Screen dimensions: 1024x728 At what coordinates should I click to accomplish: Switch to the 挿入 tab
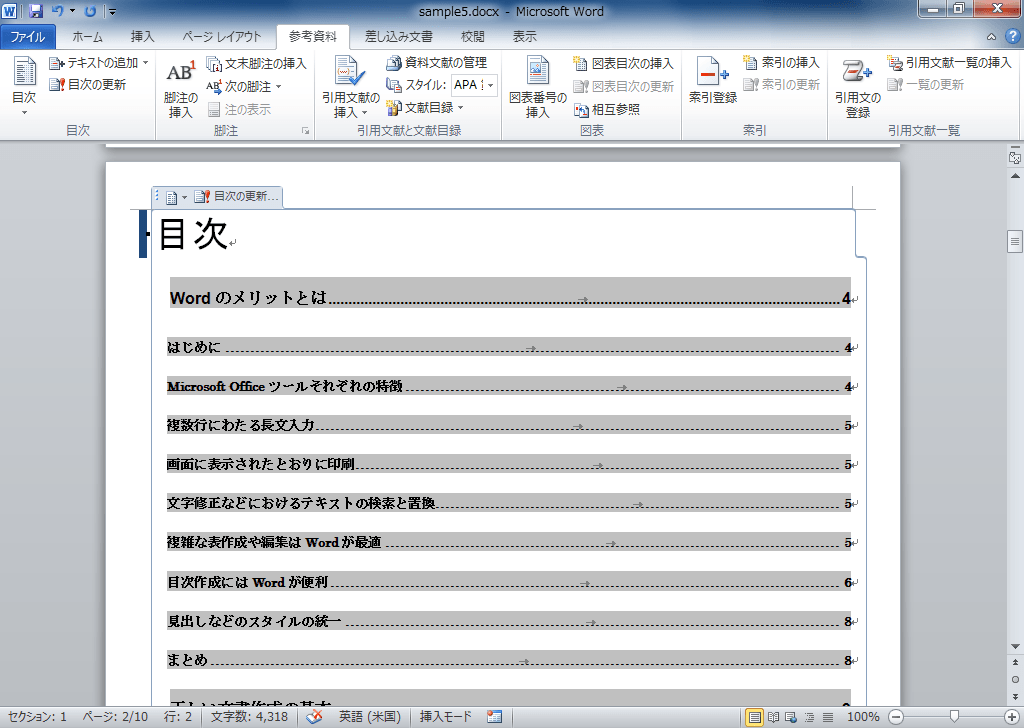click(142, 37)
